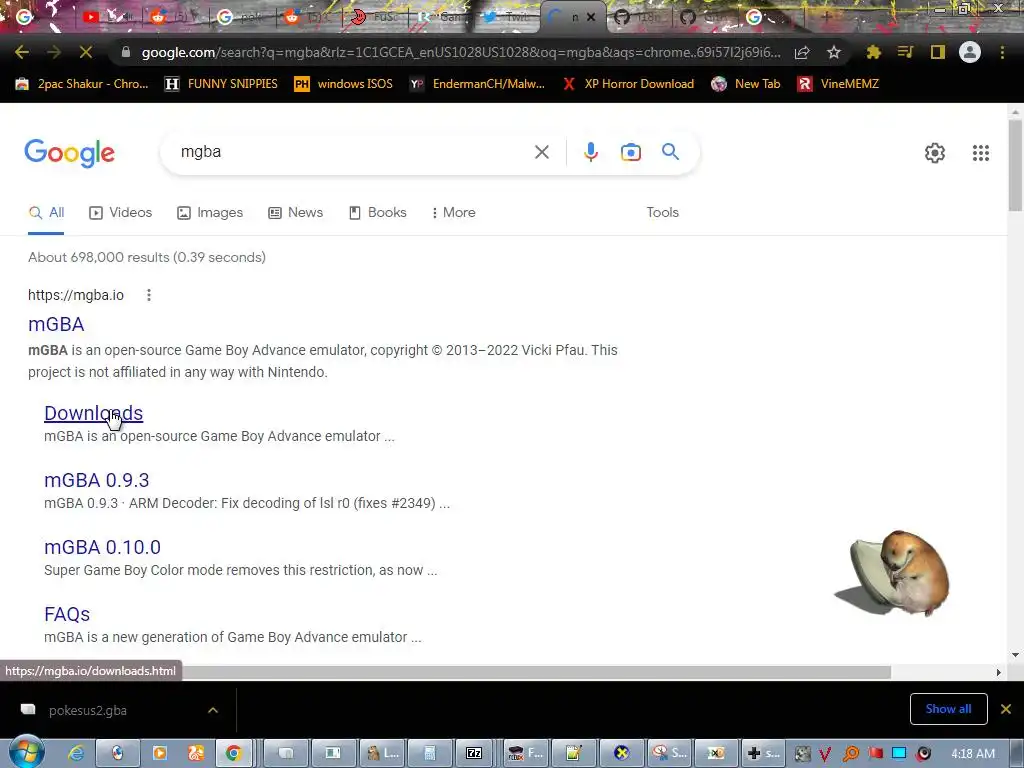
Task: Switch to the Videos tab
Action: click(x=121, y=213)
